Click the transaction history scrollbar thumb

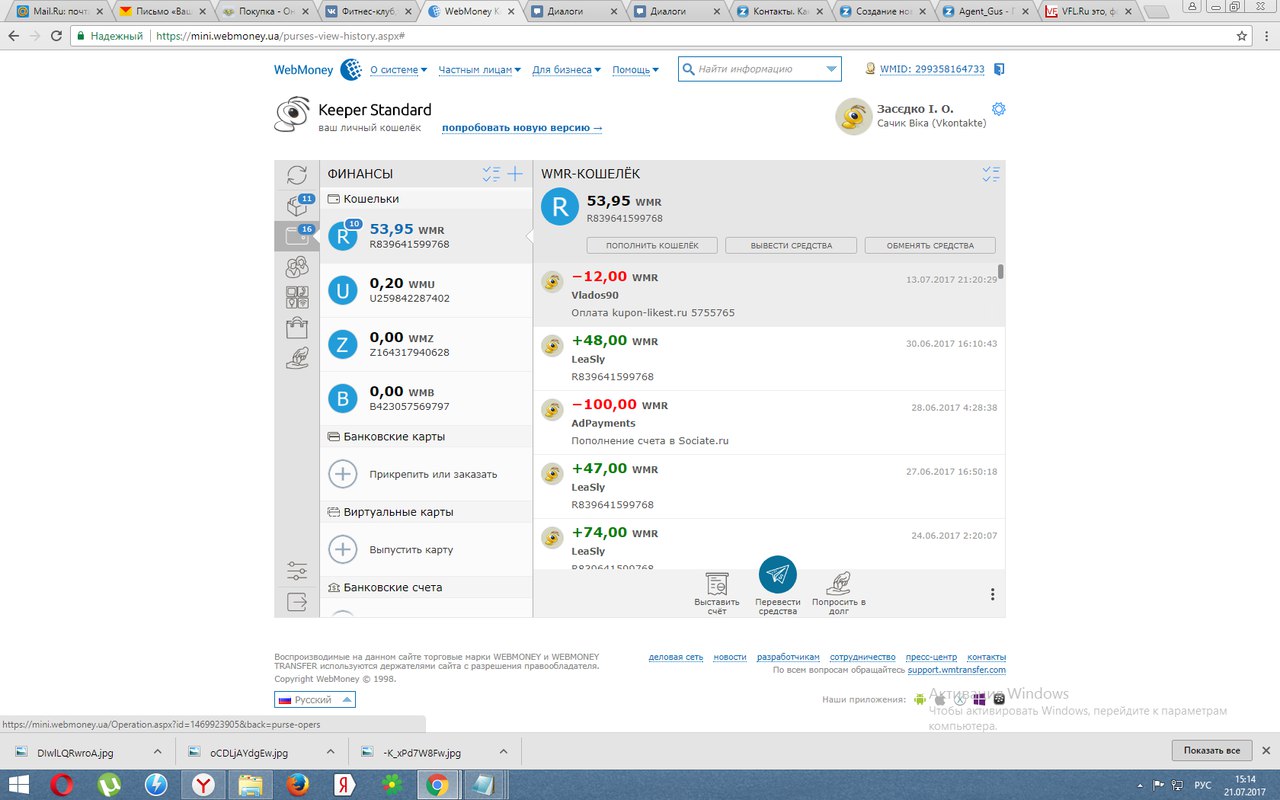click(x=1001, y=271)
